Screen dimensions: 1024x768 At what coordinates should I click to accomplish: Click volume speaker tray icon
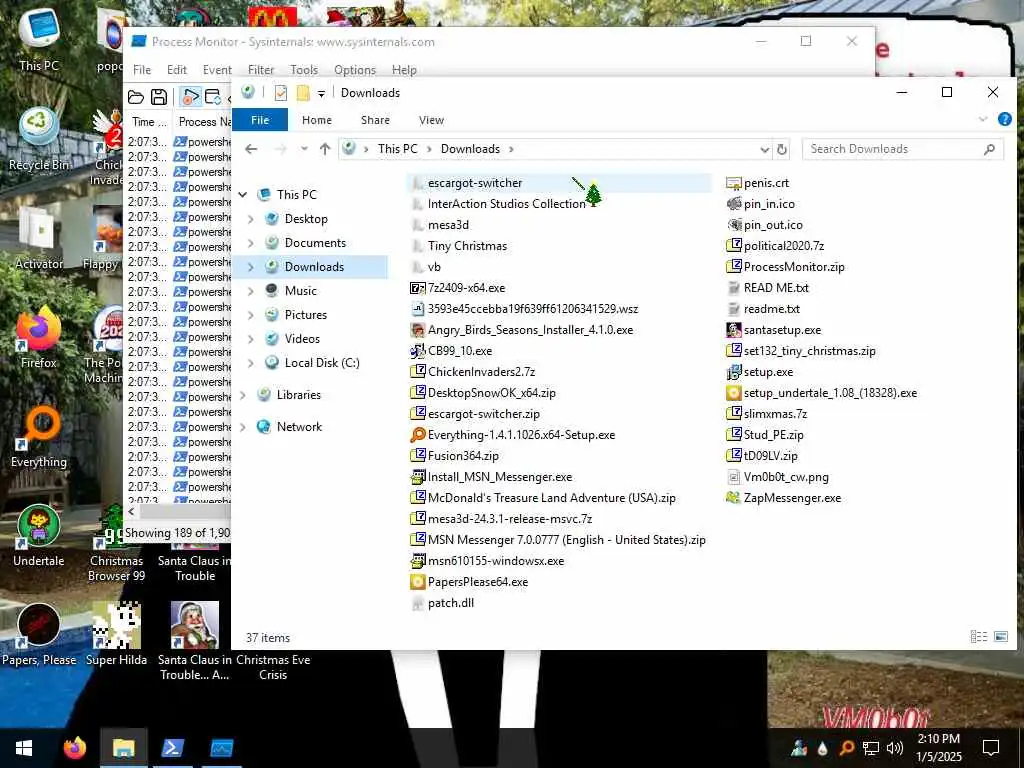tap(895, 748)
